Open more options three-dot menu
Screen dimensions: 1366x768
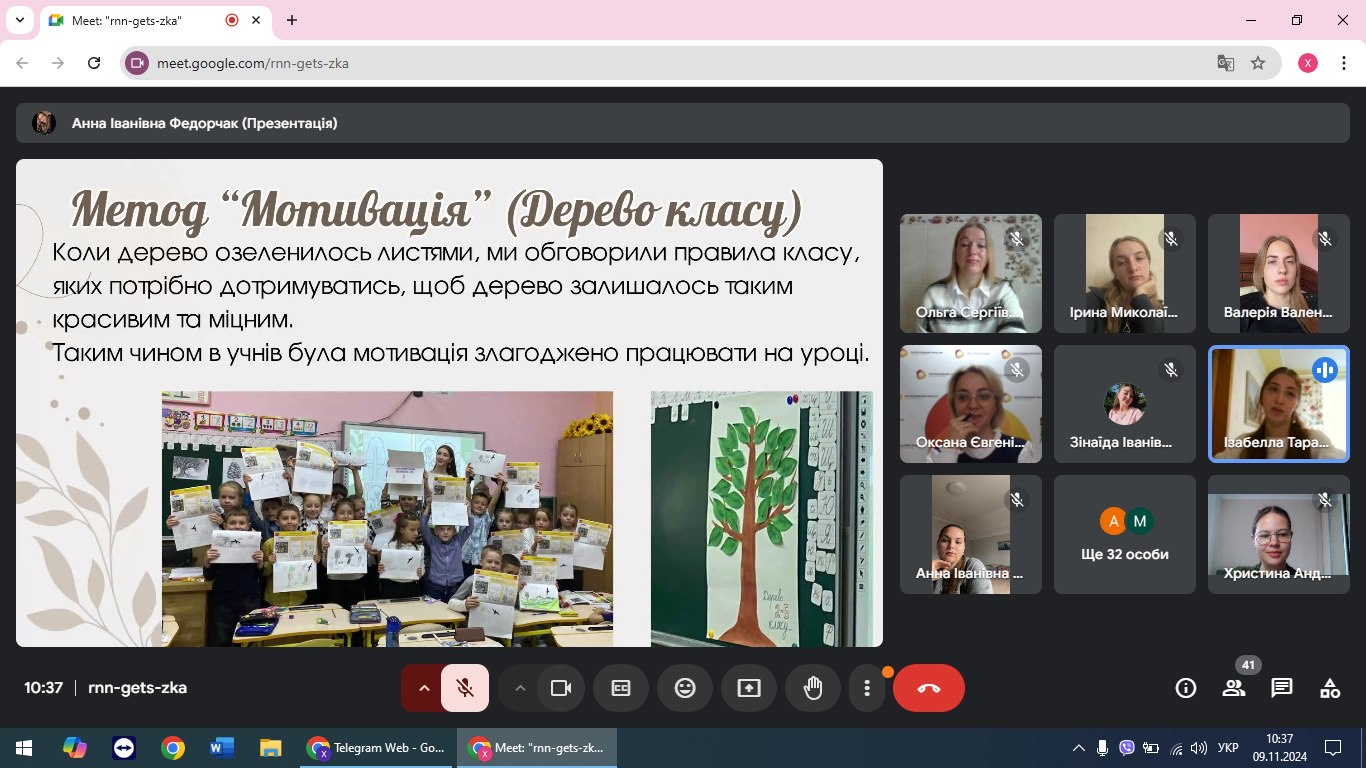[867, 688]
